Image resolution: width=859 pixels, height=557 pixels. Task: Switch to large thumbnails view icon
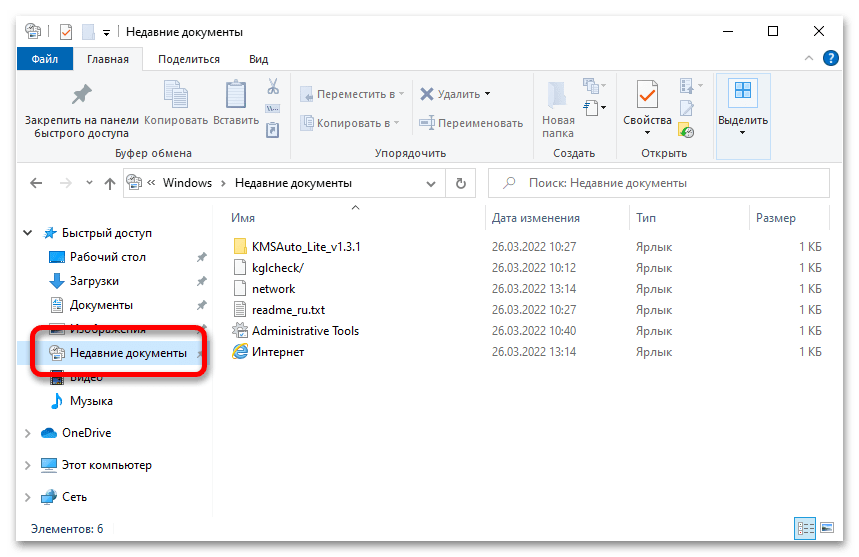(827, 528)
